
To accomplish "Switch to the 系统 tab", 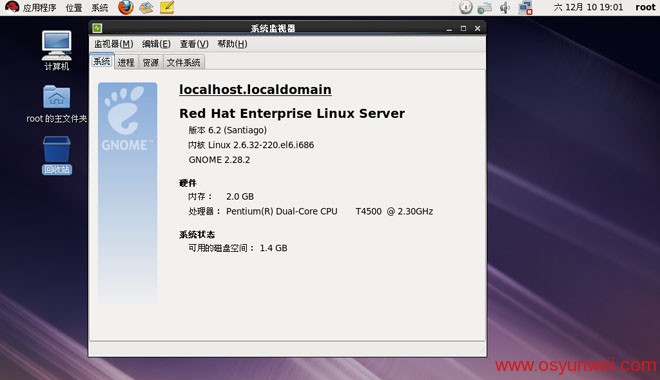I will click(x=102, y=61).
